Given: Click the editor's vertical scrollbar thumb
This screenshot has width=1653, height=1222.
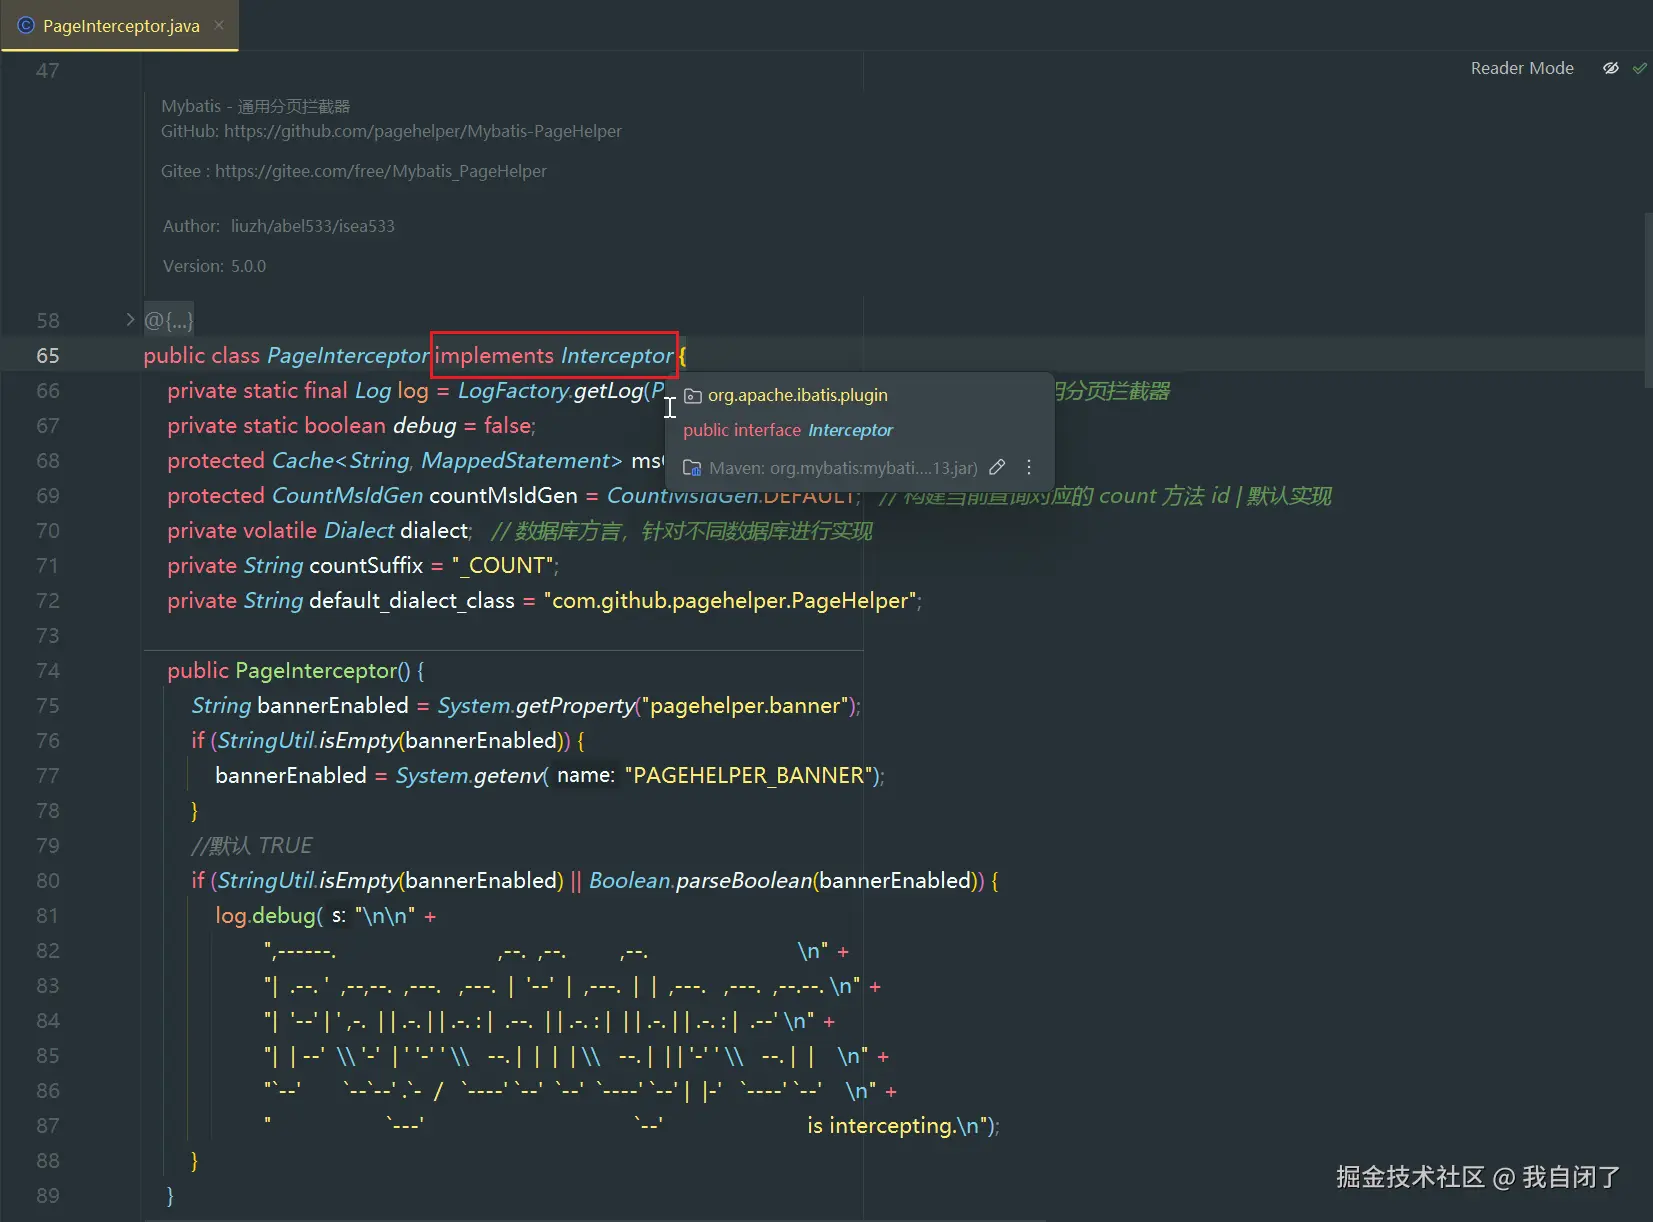Looking at the screenshot, I should pos(1648,300).
